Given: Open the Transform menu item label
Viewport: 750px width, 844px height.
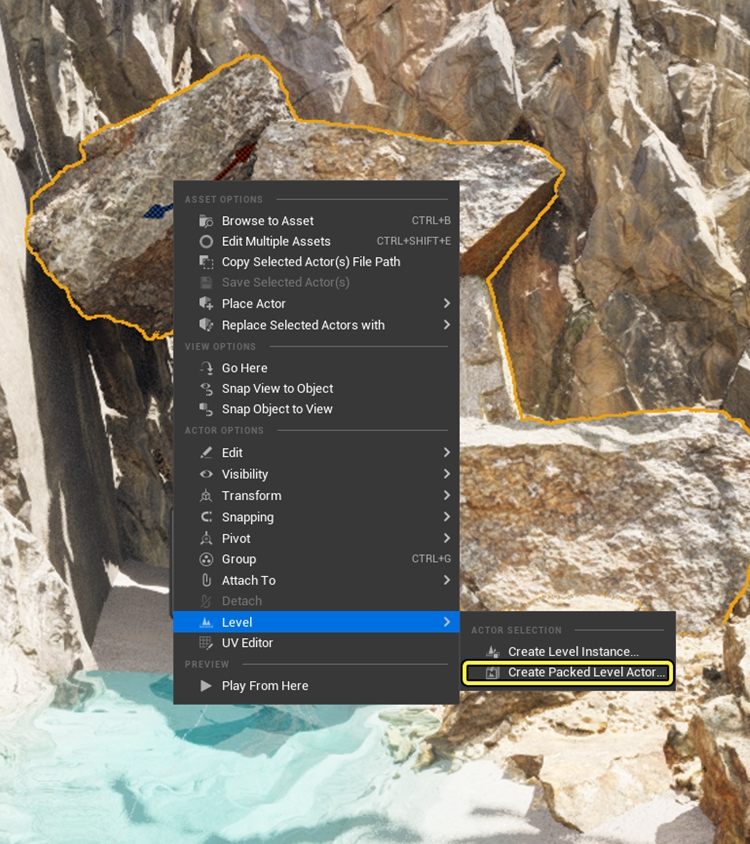Looking at the screenshot, I should tap(251, 496).
